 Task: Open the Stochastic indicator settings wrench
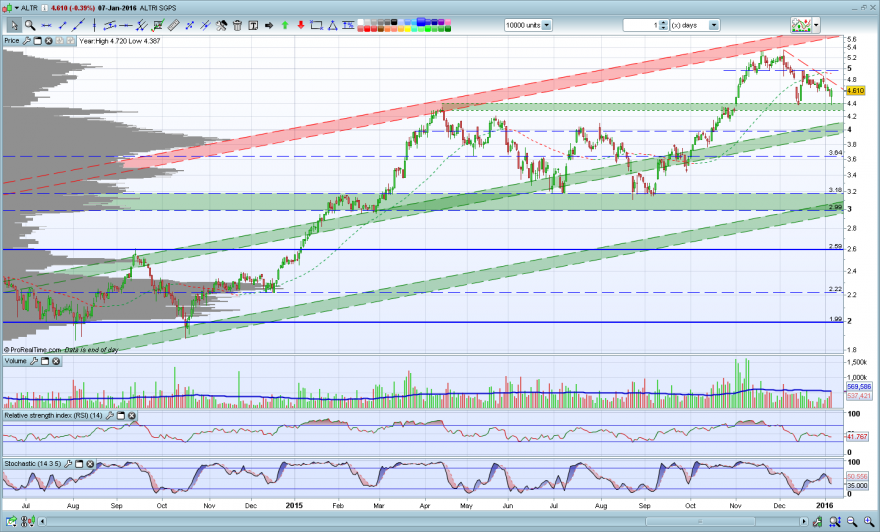tap(68, 464)
